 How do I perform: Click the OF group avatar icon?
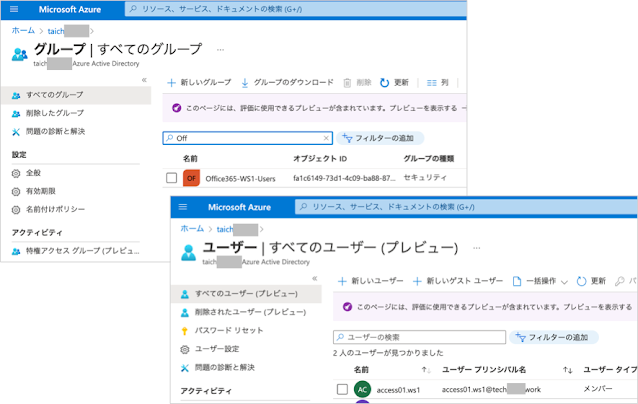[x=191, y=178]
